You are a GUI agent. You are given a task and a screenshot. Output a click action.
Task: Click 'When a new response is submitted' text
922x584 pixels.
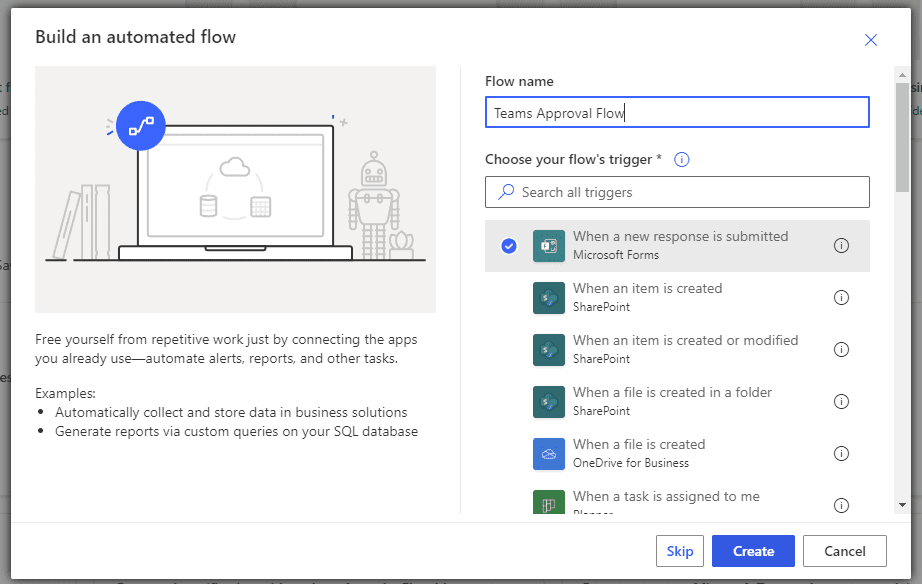coord(680,236)
